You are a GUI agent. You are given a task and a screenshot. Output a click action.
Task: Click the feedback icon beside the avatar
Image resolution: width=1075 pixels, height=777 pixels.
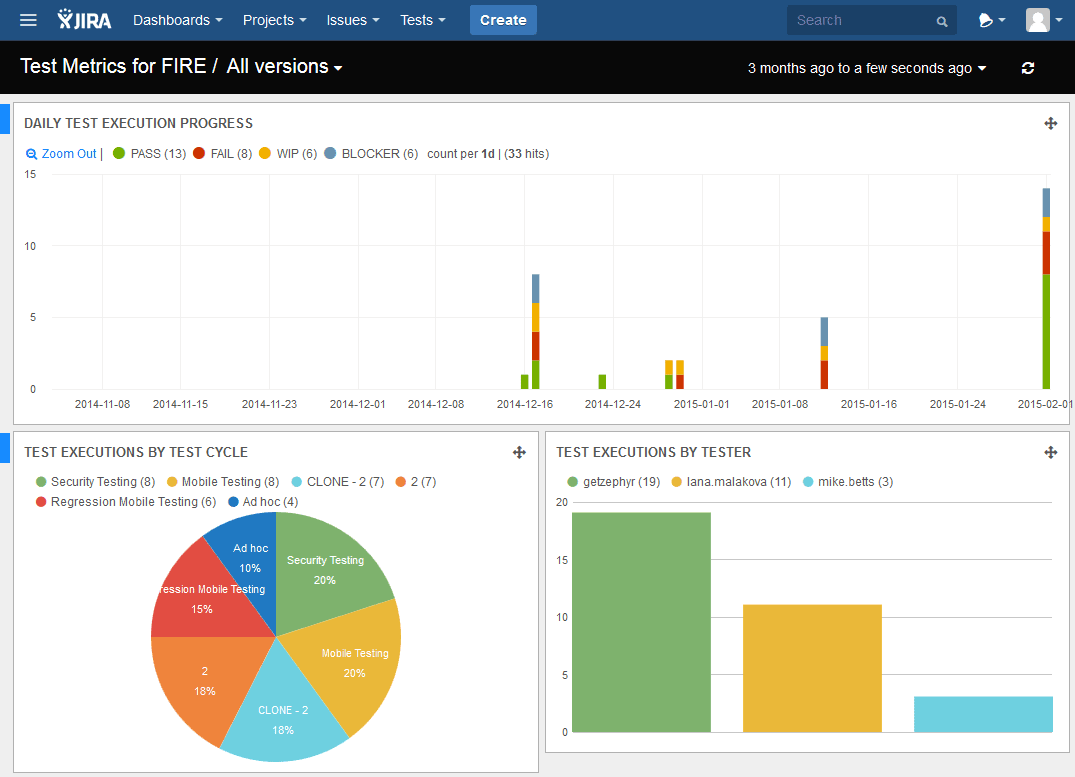click(x=985, y=20)
